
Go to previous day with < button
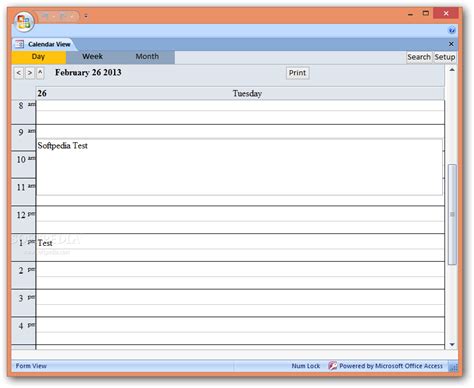point(19,73)
